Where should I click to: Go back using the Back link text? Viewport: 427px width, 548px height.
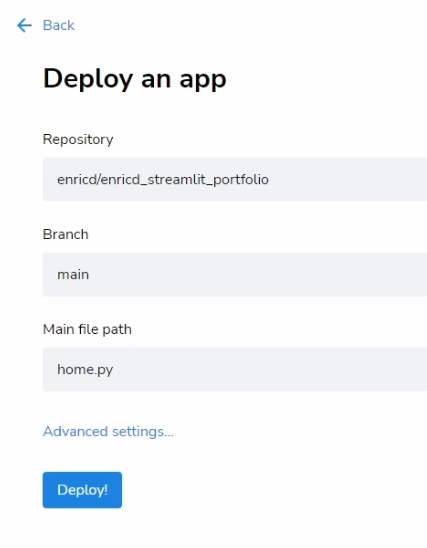pos(59,26)
